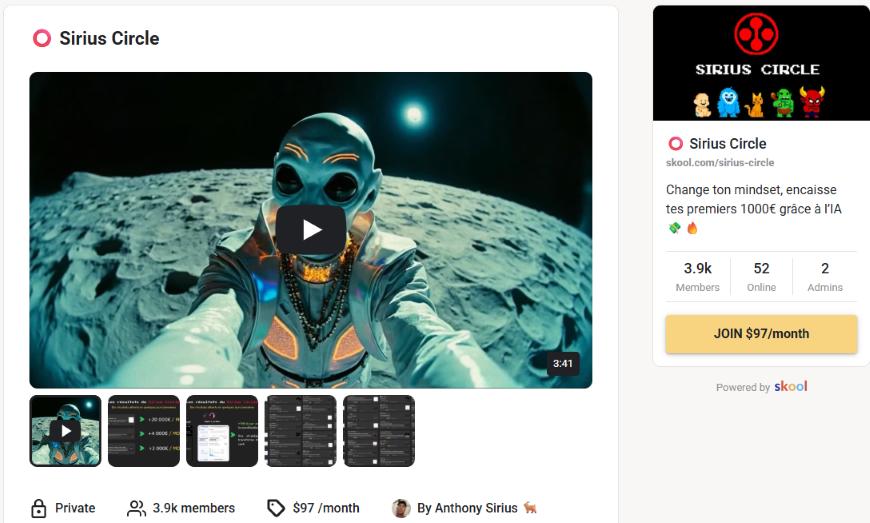Click the red circle icon in the sidebar card
Screen dimensions: 870x523
(x=675, y=144)
